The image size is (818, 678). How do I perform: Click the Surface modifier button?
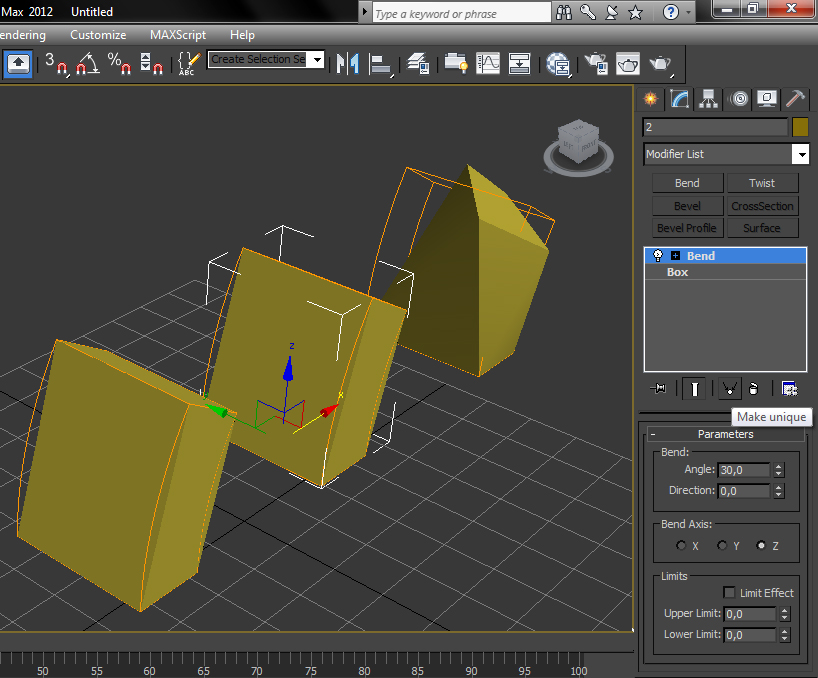pos(762,228)
